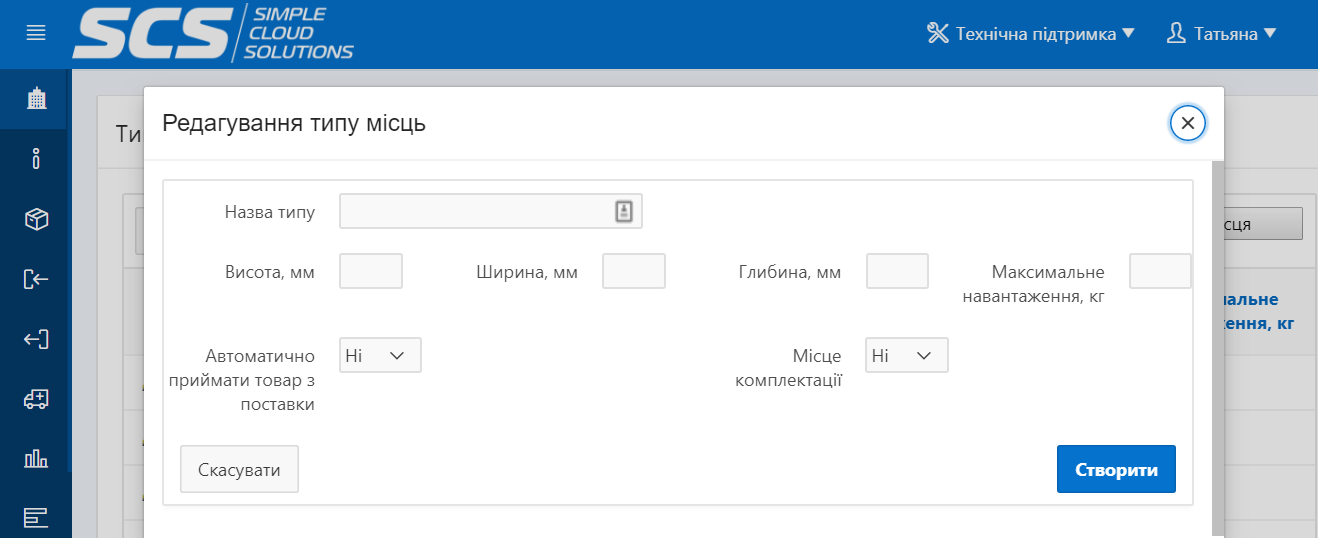Click the dialog's vertical scrollbar

tap(1217, 348)
